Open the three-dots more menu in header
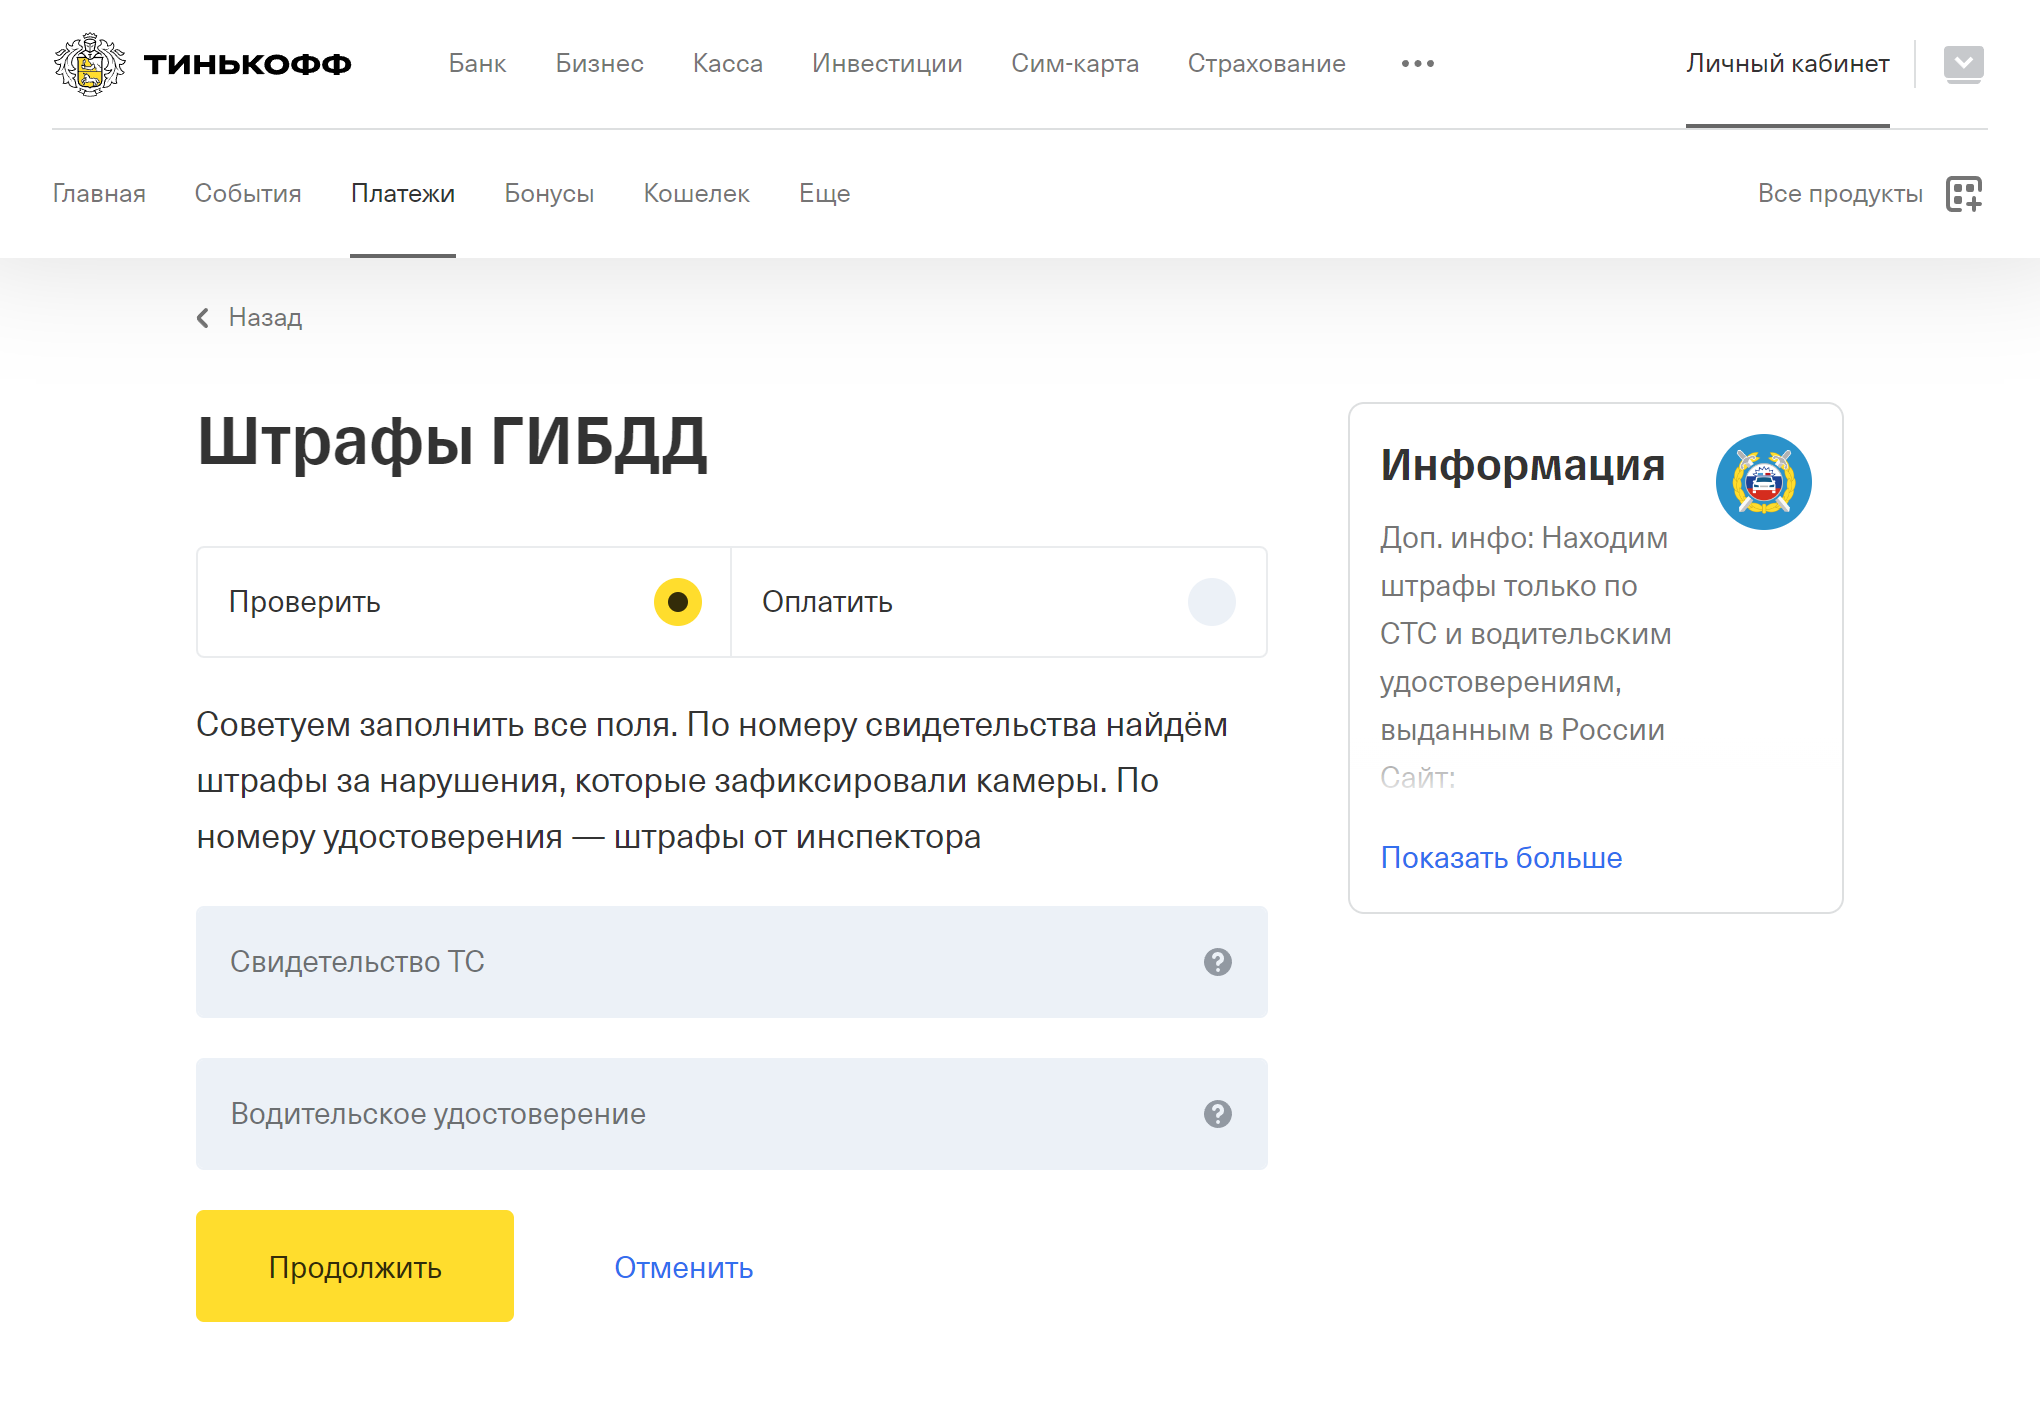 pyautogui.click(x=1417, y=64)
